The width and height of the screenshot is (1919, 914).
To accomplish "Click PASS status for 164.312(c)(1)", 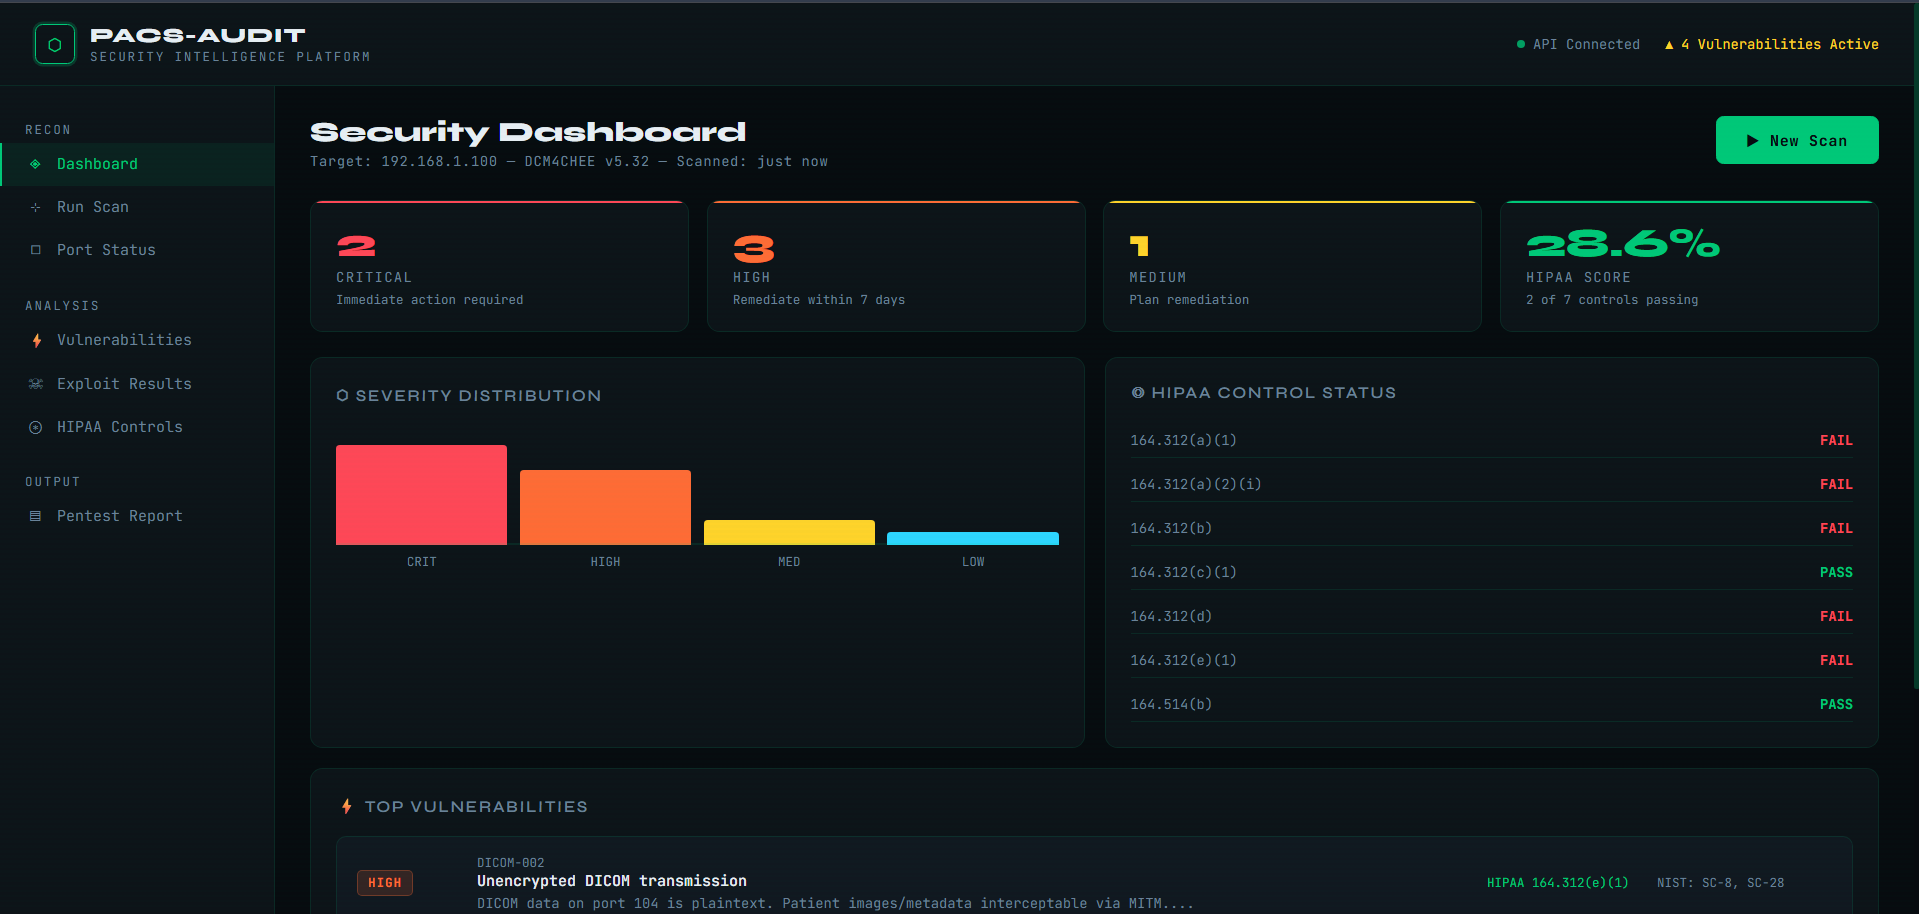I will tap(1836, 573).
